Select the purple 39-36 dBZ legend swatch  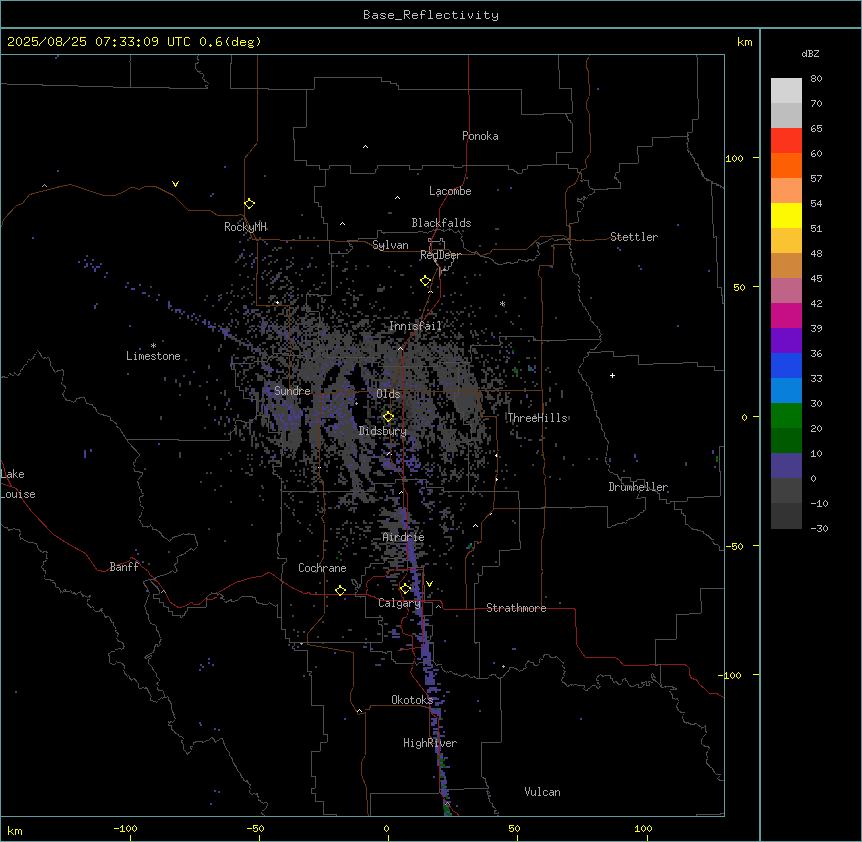coord(786,341)
